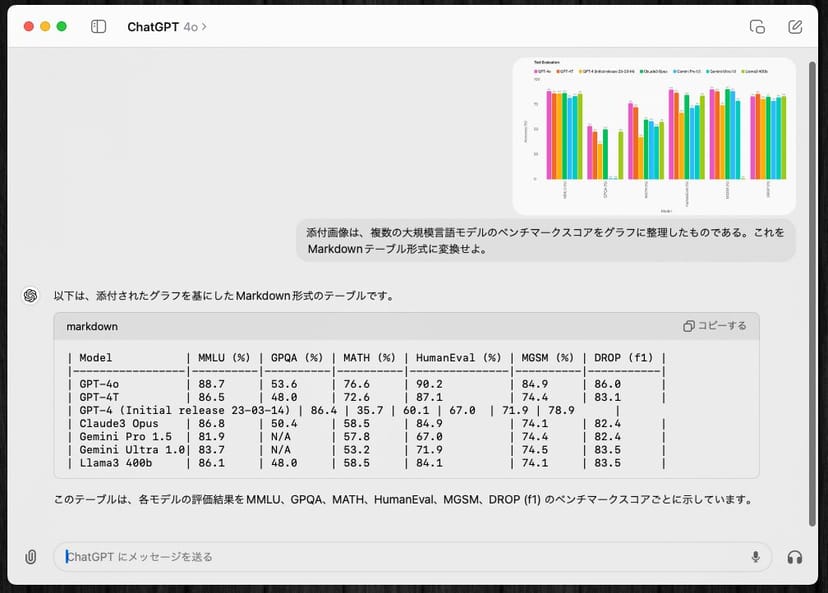Click the closing summary text このテーブルは
828x593 pixels.
[x=402, y=499]
